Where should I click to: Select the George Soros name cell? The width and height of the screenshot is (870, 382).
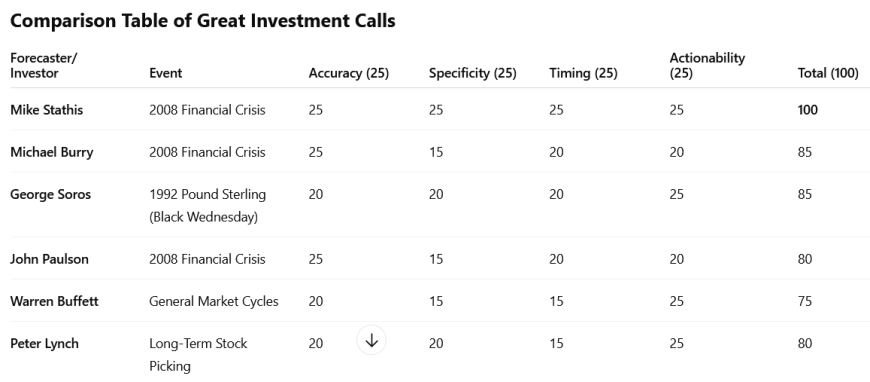click(50, 194)
